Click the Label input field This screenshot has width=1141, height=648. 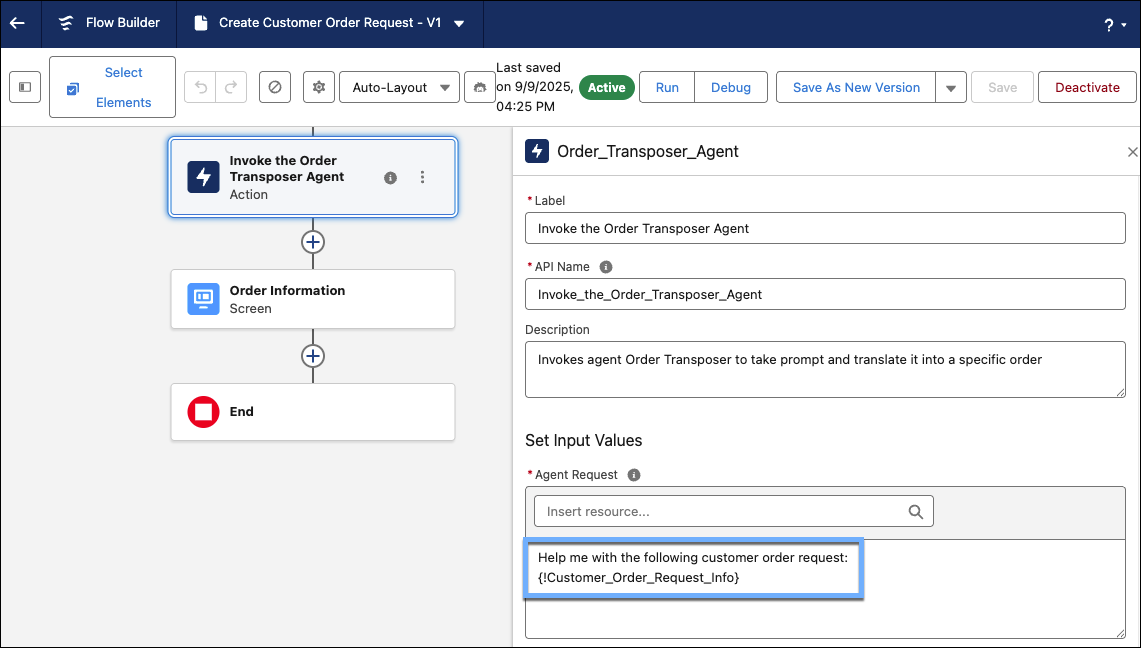[825, 228]
